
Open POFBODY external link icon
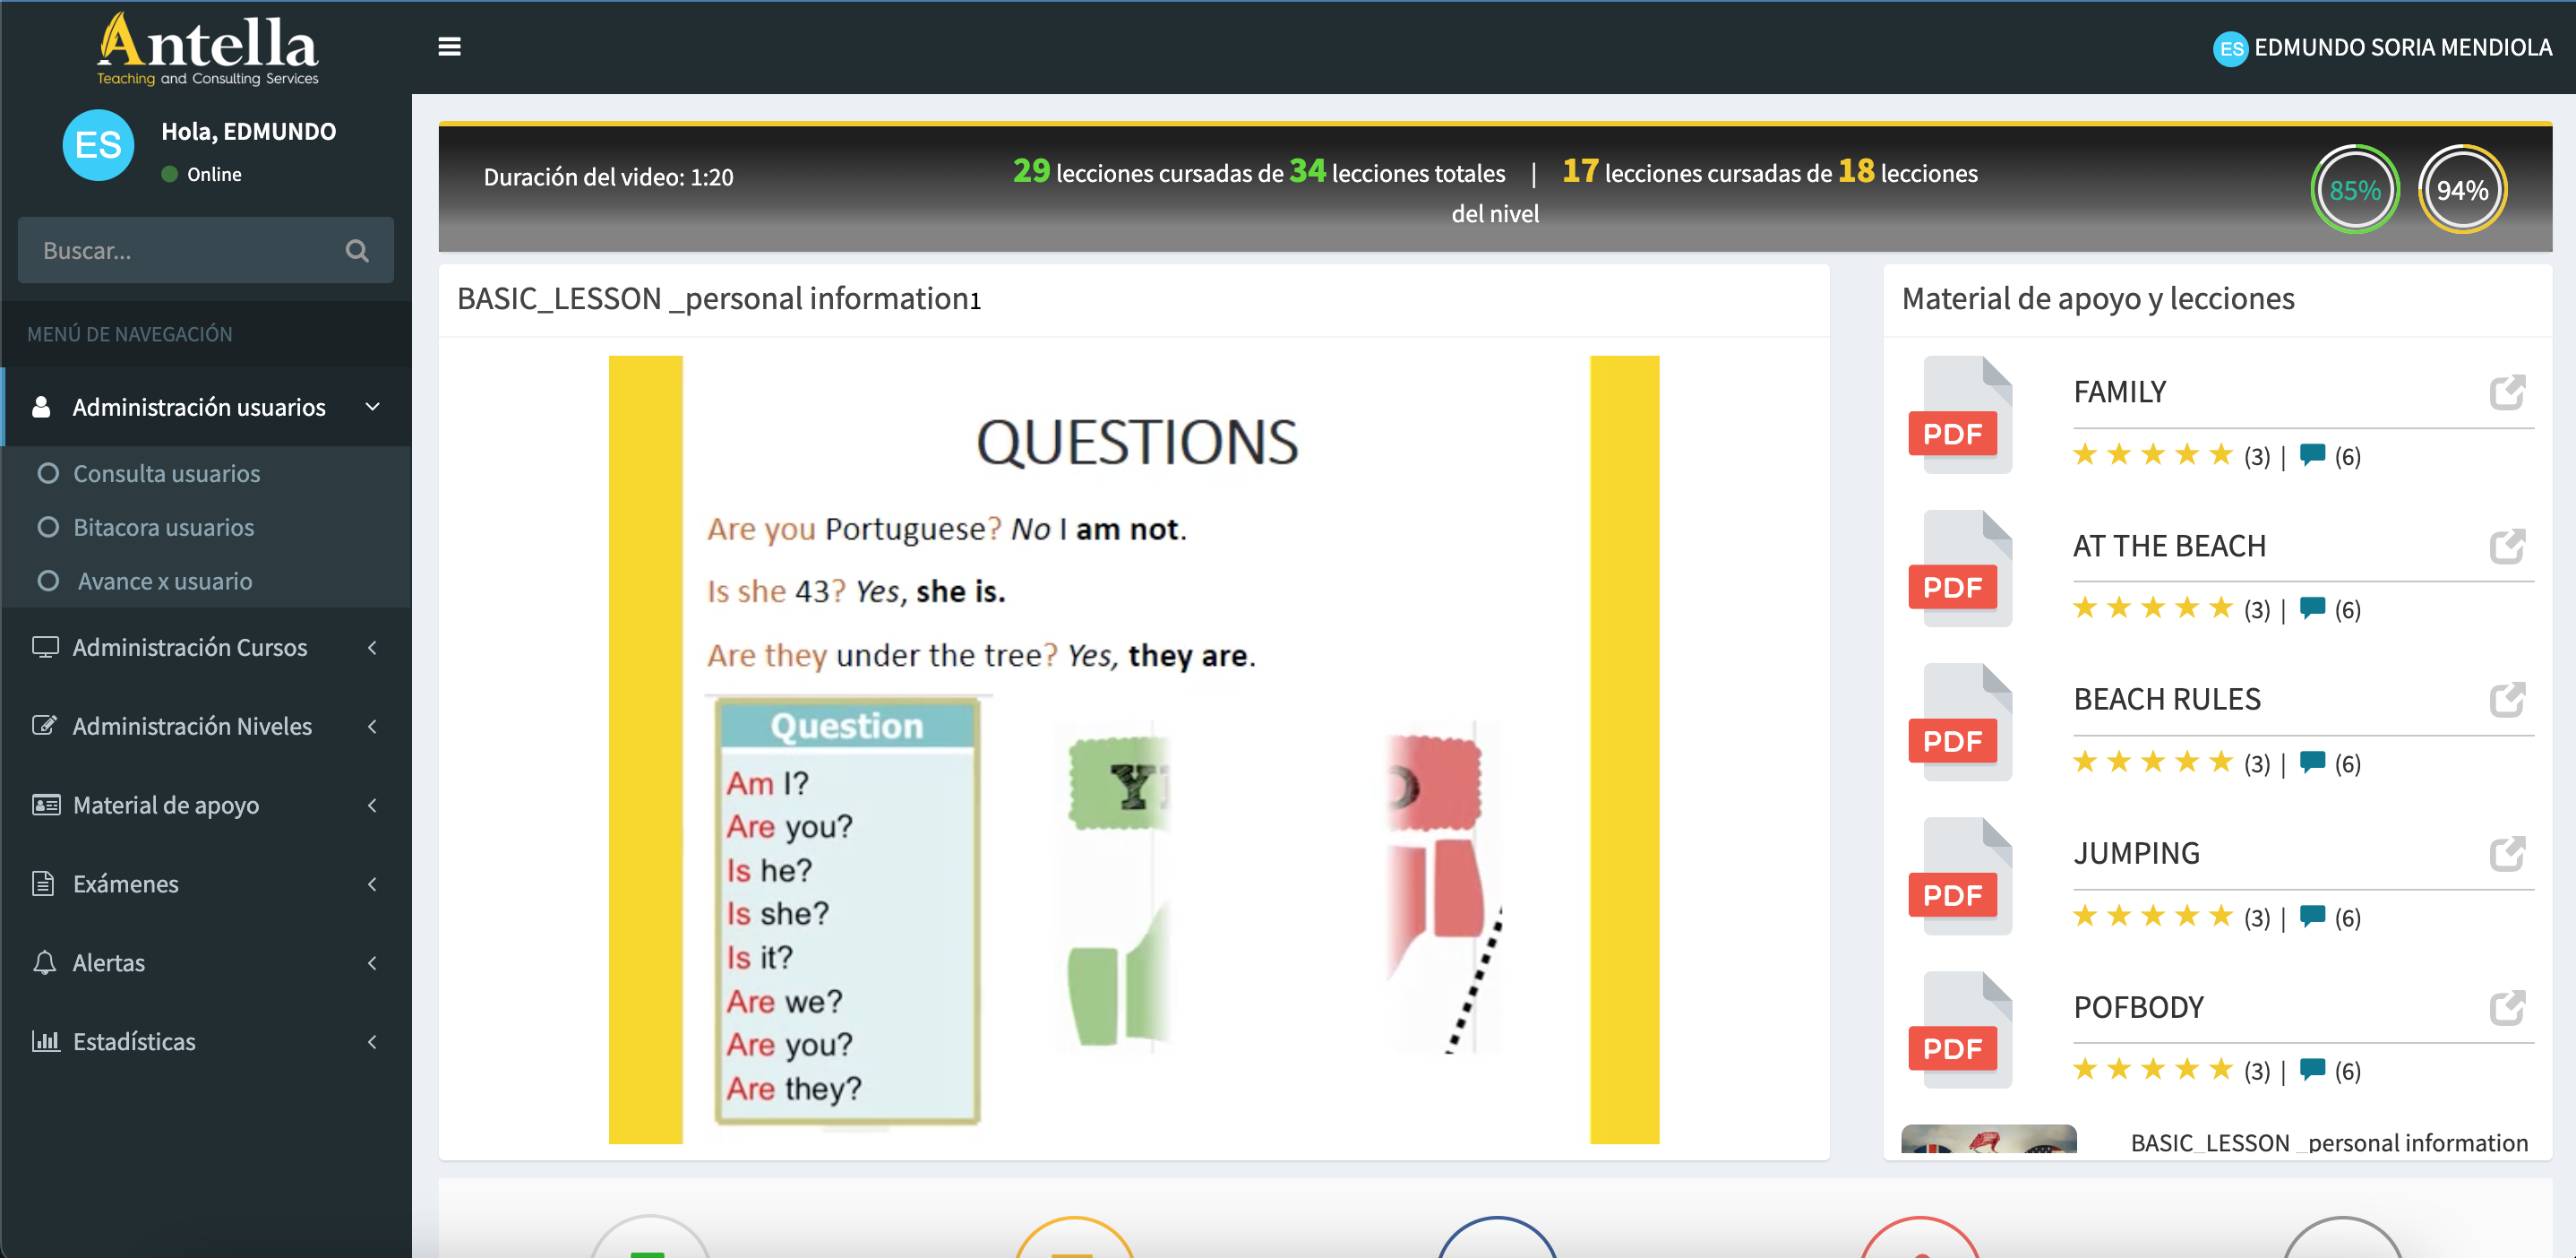click(x=2507, y=1007)
